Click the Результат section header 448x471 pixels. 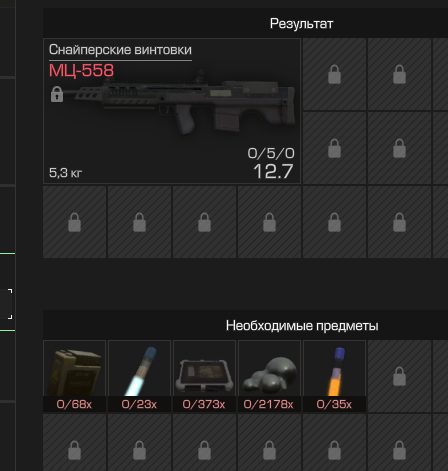pyautogui.click(x=301, y=24)
